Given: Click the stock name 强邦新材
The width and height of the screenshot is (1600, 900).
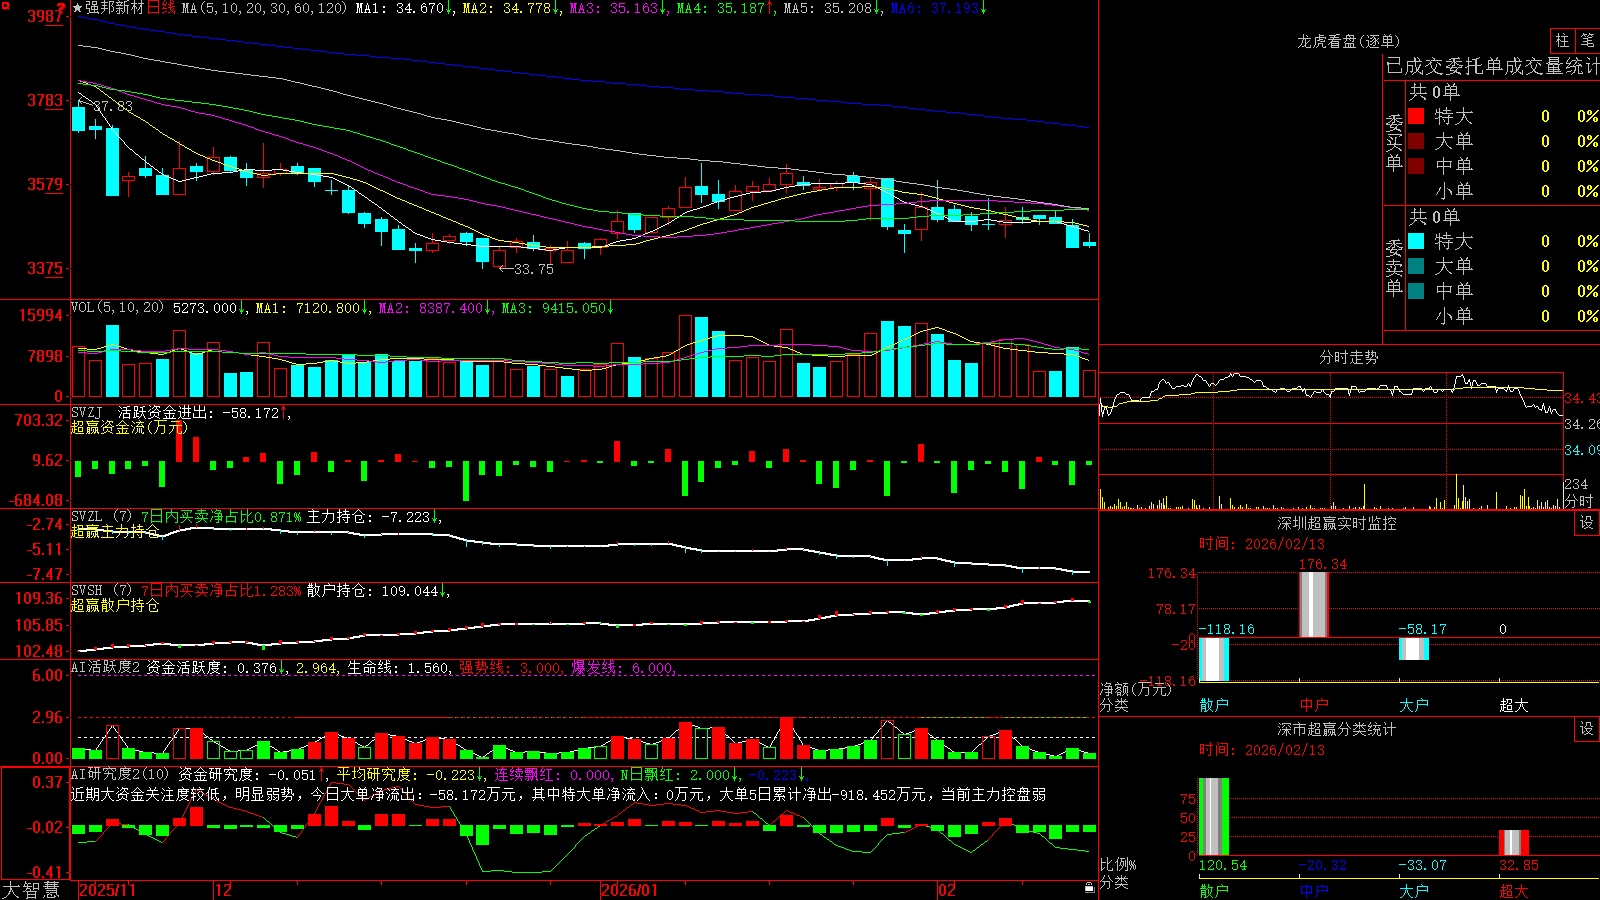Looking at the screenshot, I should 115,8.
